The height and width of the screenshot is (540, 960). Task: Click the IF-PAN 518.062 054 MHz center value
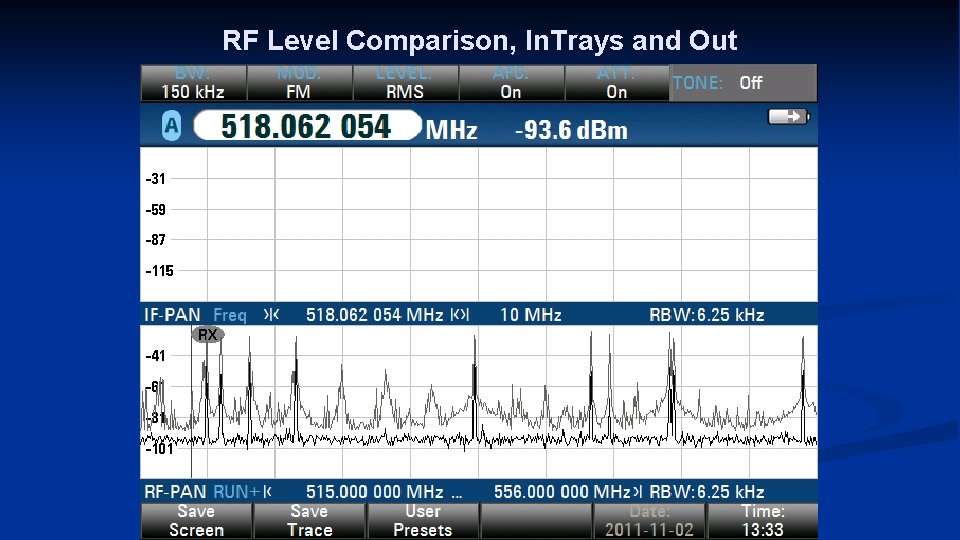[375, 315]
